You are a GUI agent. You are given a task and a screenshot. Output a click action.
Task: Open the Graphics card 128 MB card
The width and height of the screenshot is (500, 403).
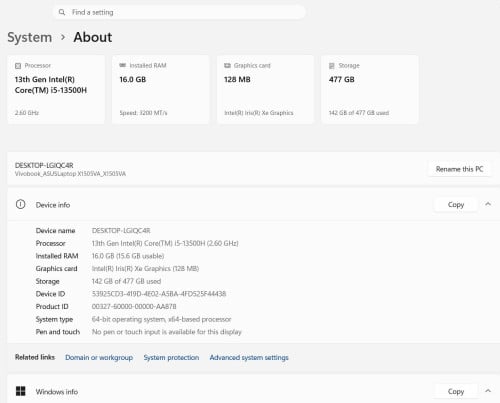(x=265, y=89)
